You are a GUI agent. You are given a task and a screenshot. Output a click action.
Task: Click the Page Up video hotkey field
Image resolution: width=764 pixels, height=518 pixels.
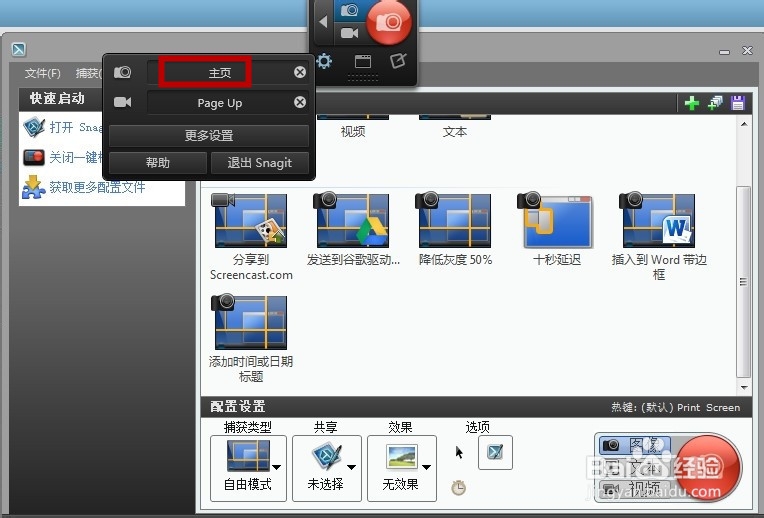(220, 103)
